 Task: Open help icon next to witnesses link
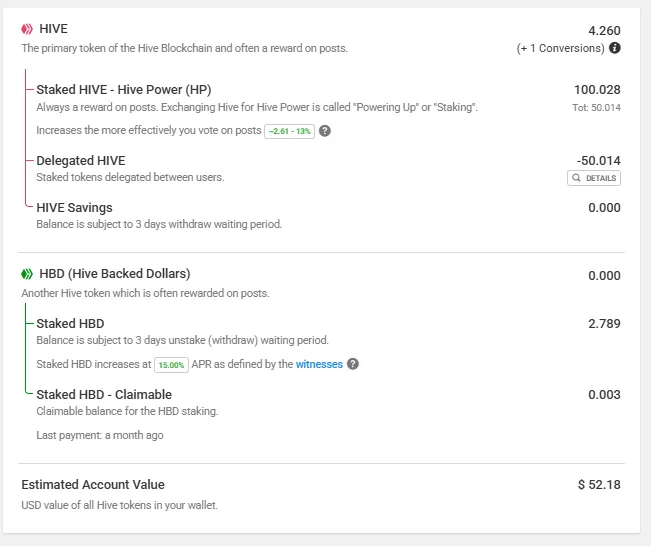tap(353, 364)
